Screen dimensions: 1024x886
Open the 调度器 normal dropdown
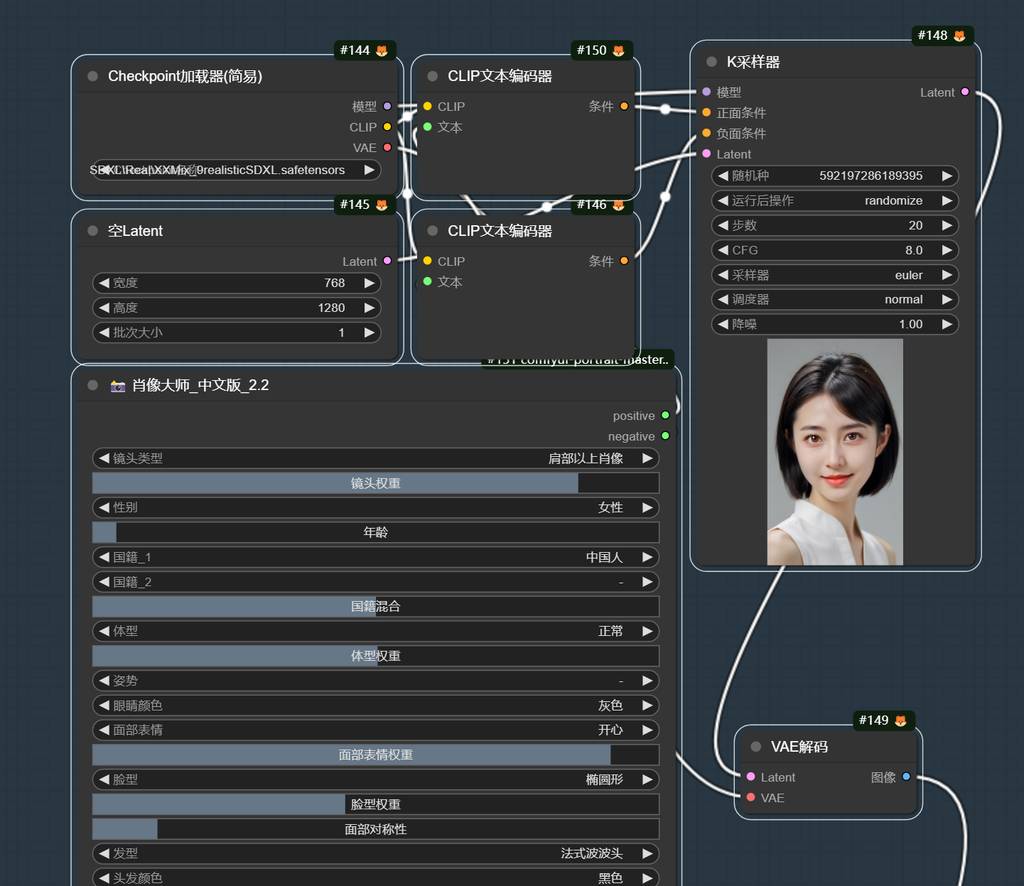point(834,299)
